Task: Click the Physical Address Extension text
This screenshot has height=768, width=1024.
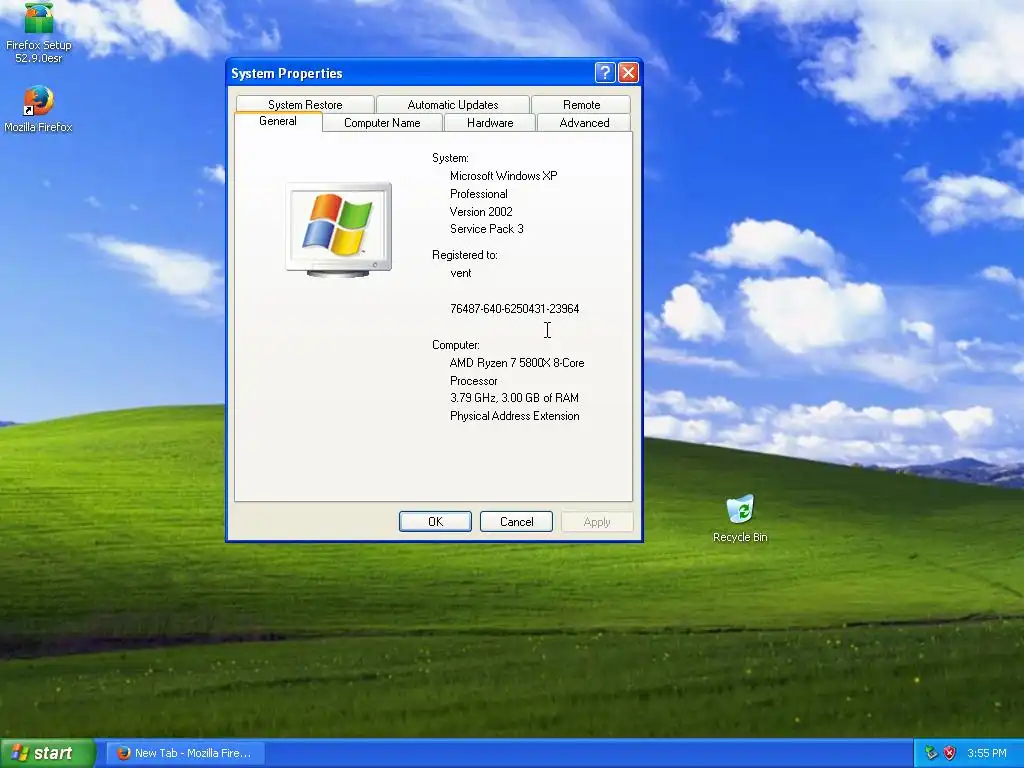Action: (x=515, y=416)
